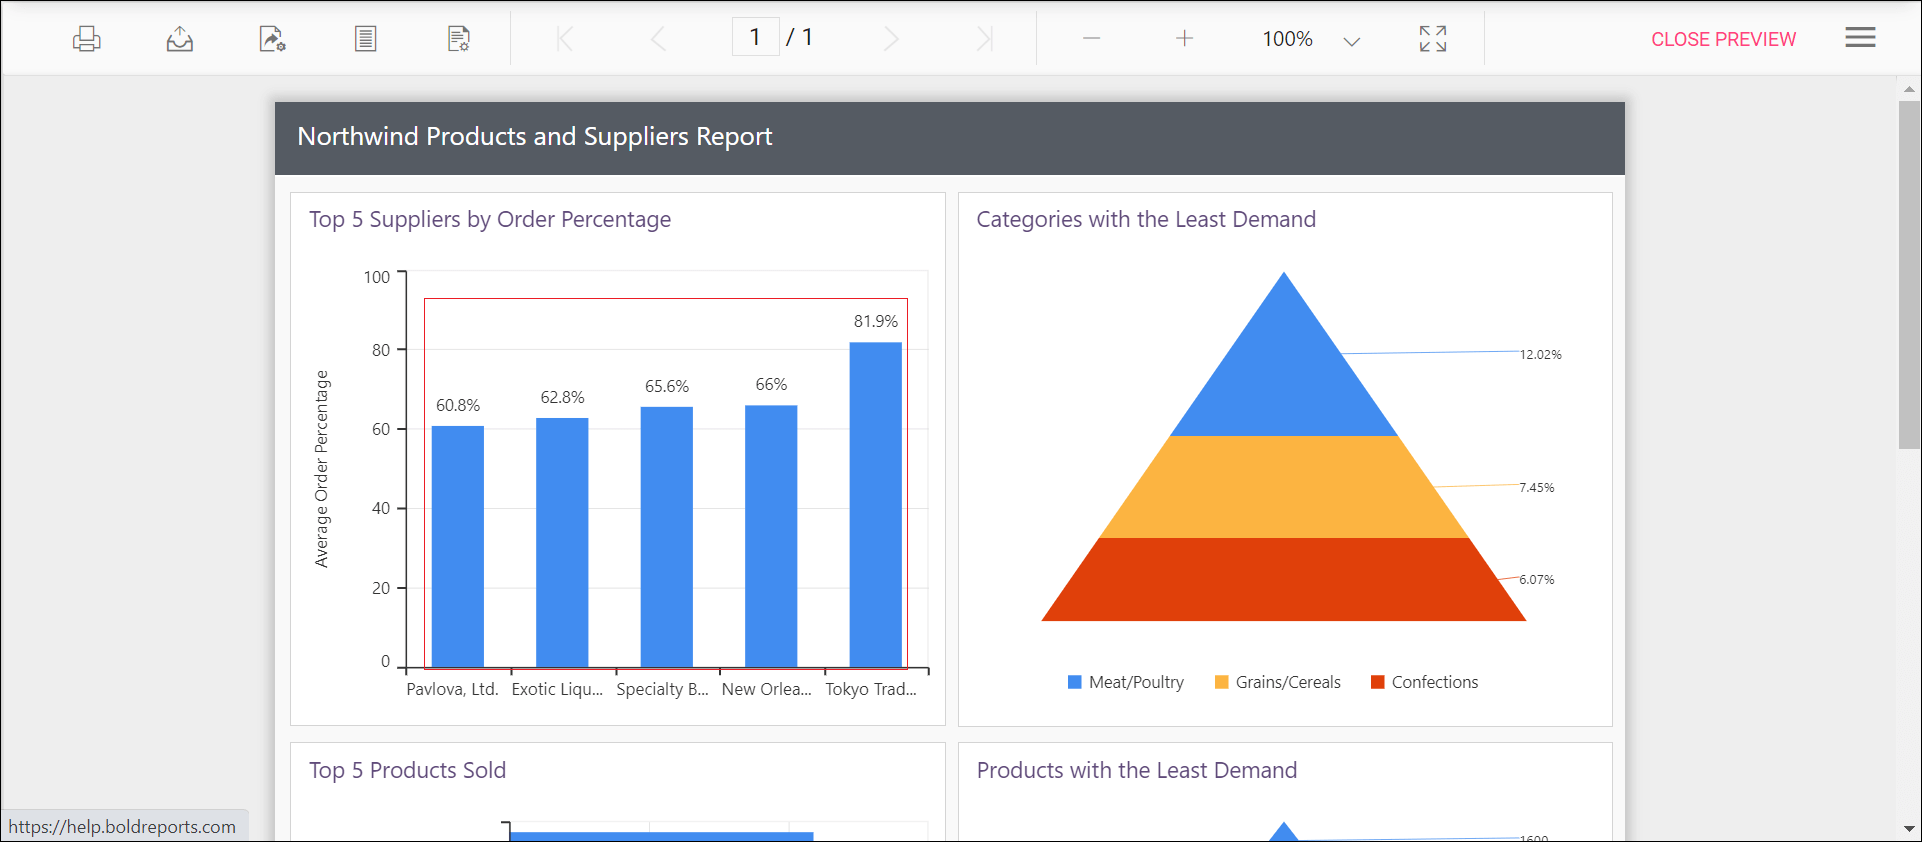The width and height of the screenshot is (1922, 842).
Task: Click the 65.6% data label
Action: (666, 386)
